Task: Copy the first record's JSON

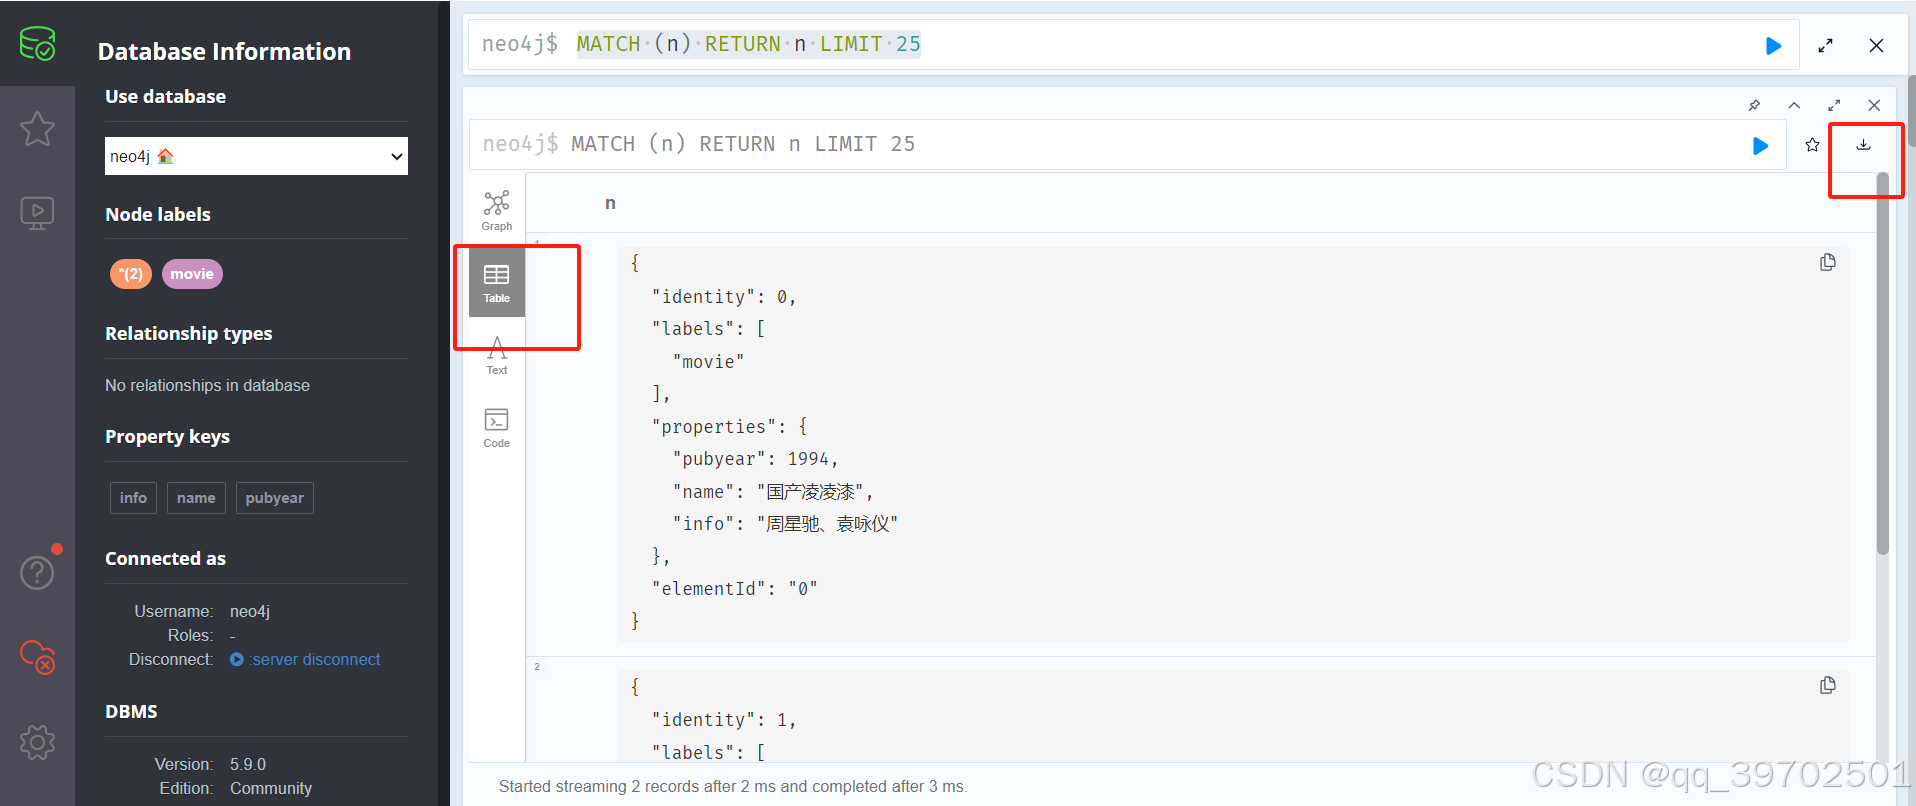Action: (1828, 262)
